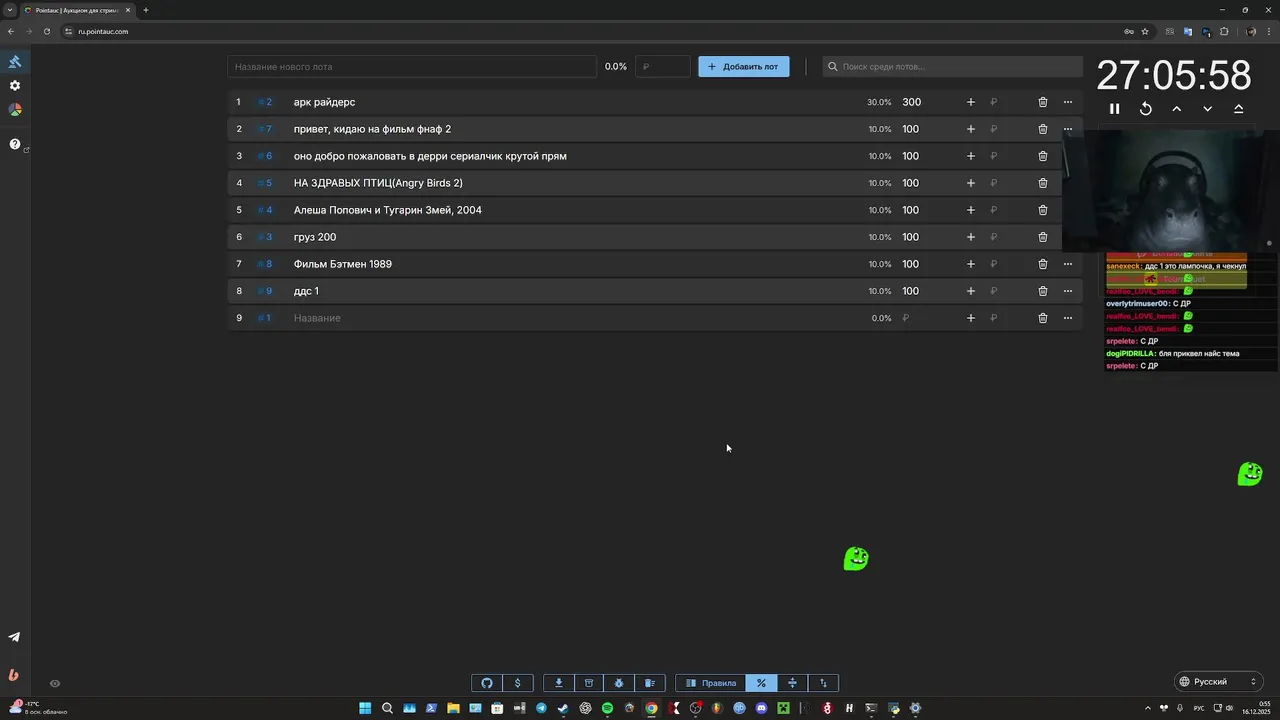Open Discord from Windows taskbar
Image resolution: width=1280 pixels, height=720 pixels.
(761, 708)
